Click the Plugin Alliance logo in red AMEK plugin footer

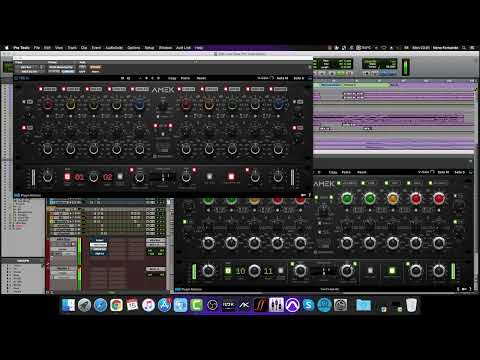click(28, 195)
